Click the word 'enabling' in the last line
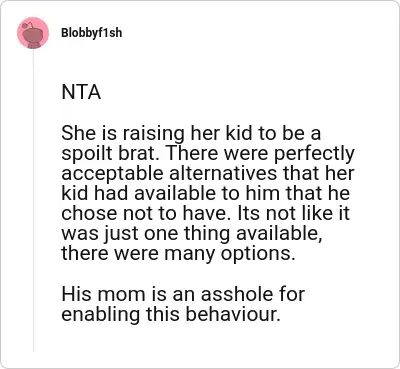This screenshot has width=400, height=369. (x=100, y=315)
